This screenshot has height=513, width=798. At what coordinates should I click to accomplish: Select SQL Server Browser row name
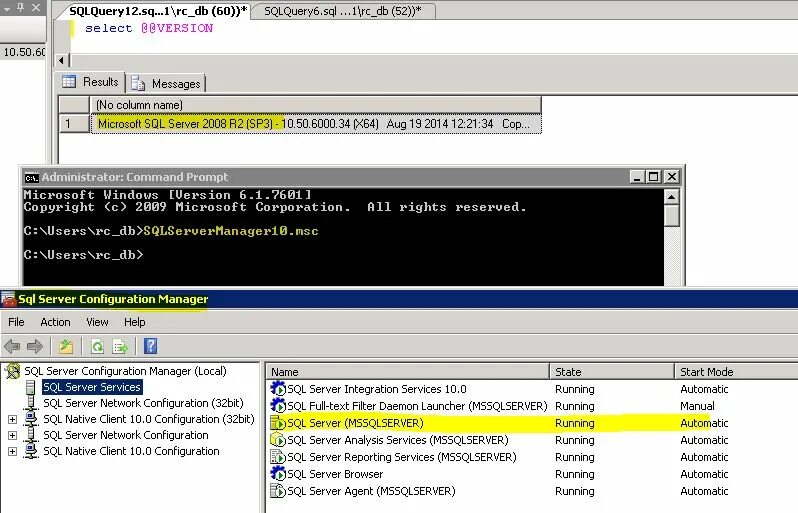click(x=335, y=474)
